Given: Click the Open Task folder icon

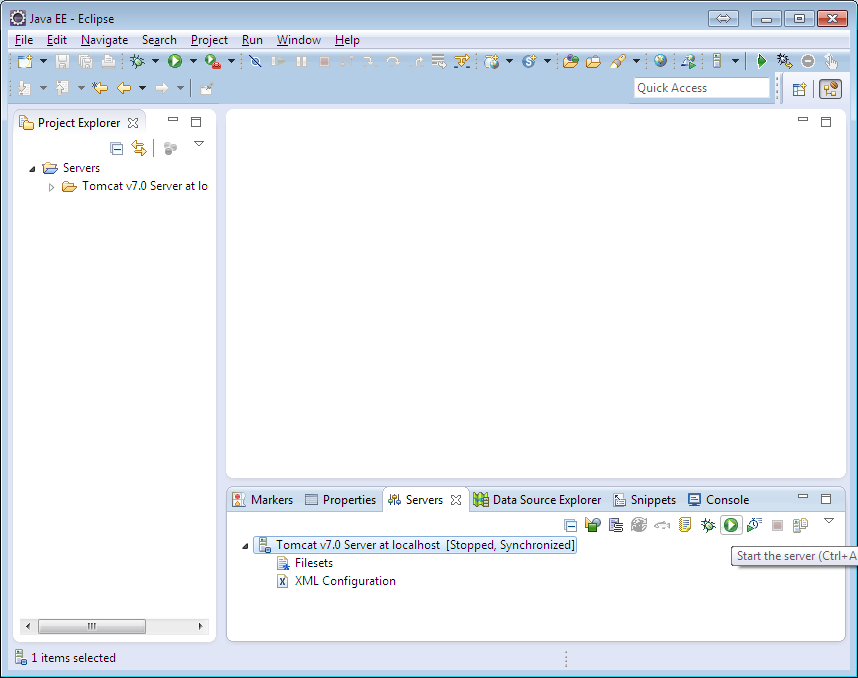Looking at the screenshot, I should [593, 61].
